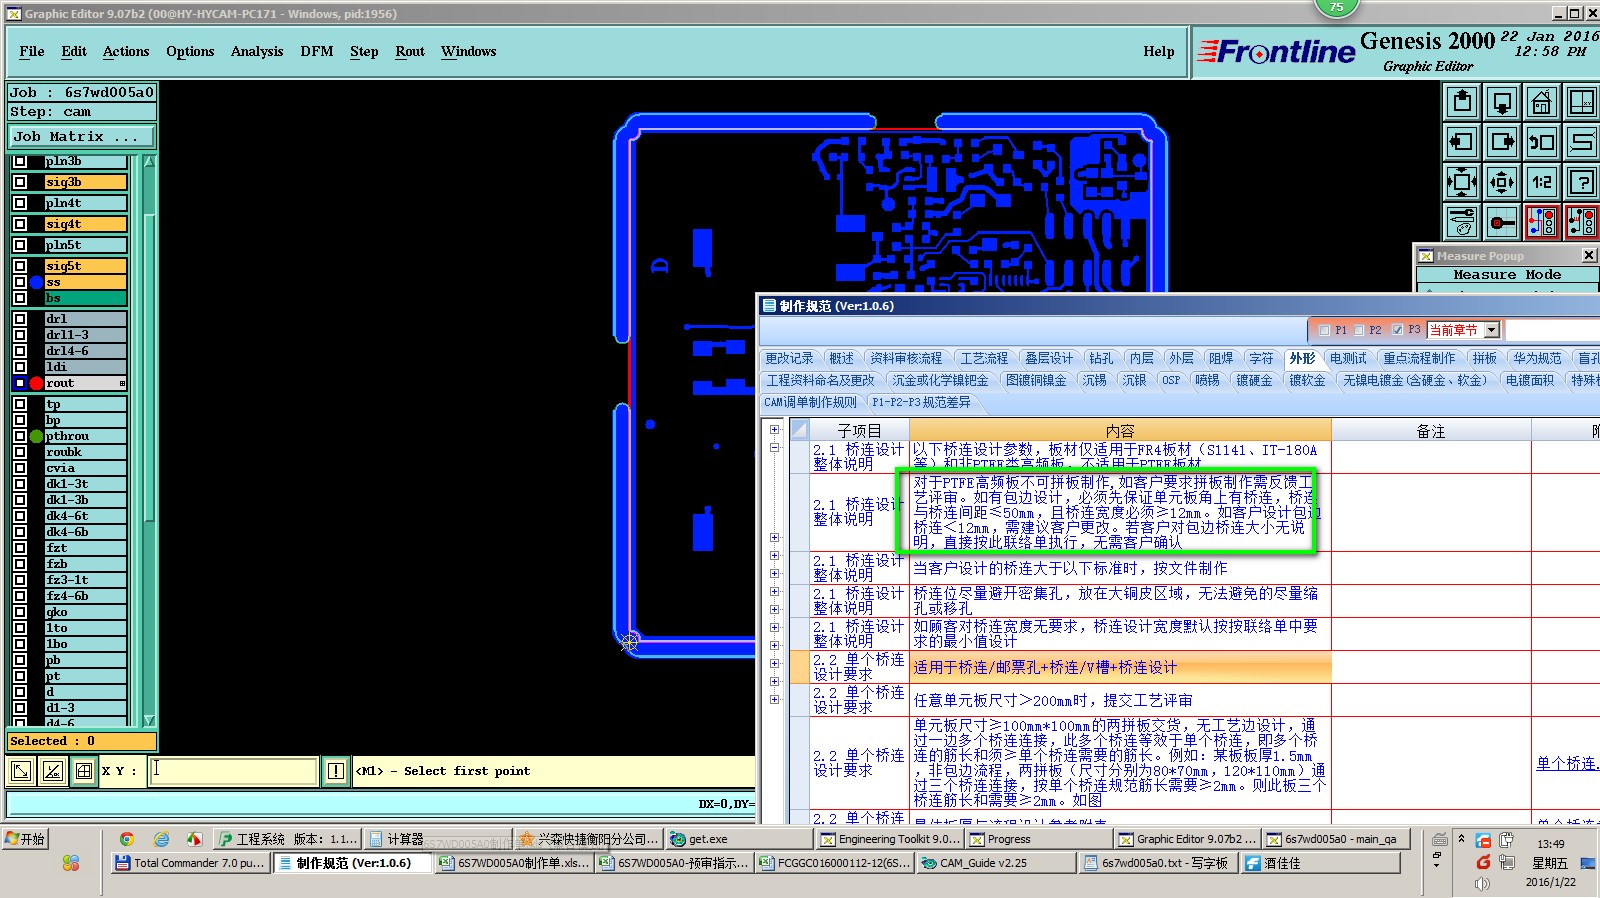The width and height of the screenshot is (1600, 898).
Task: Click the green bs layer name bar
Action: pos(86,298)
